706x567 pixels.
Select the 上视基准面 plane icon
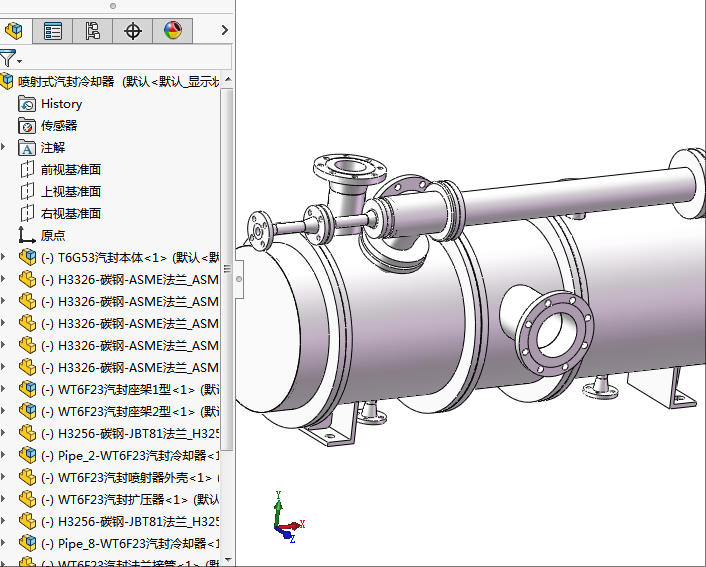27,191
